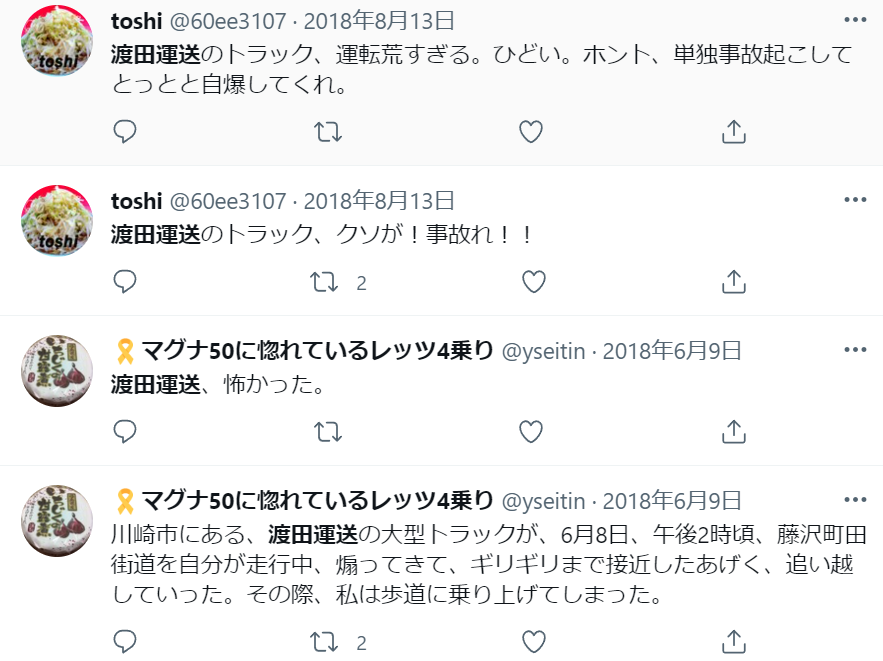Open the @60ee3107 handle on first tweet
This screenshot has height=661, width=883.
click(x=228, y=21)
